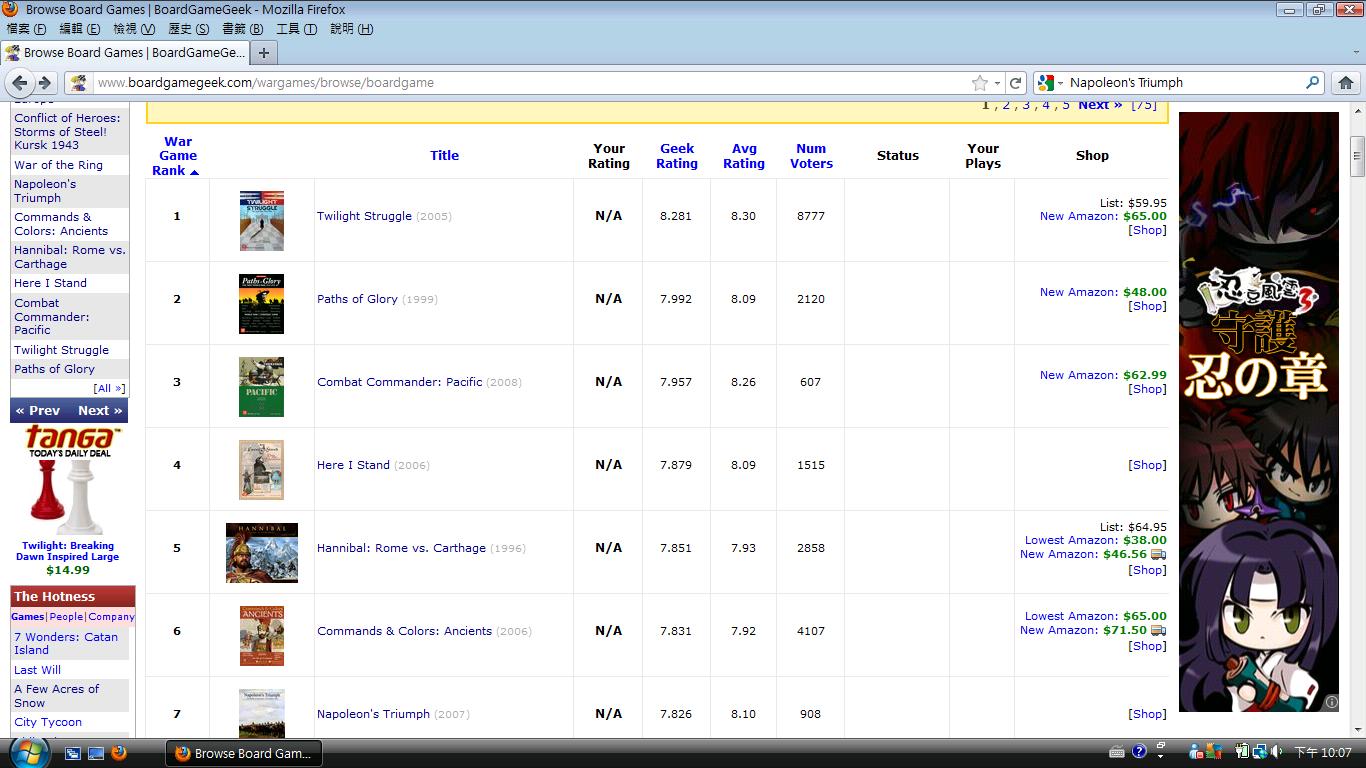Click volume icon in system tray

(1277, 752)
